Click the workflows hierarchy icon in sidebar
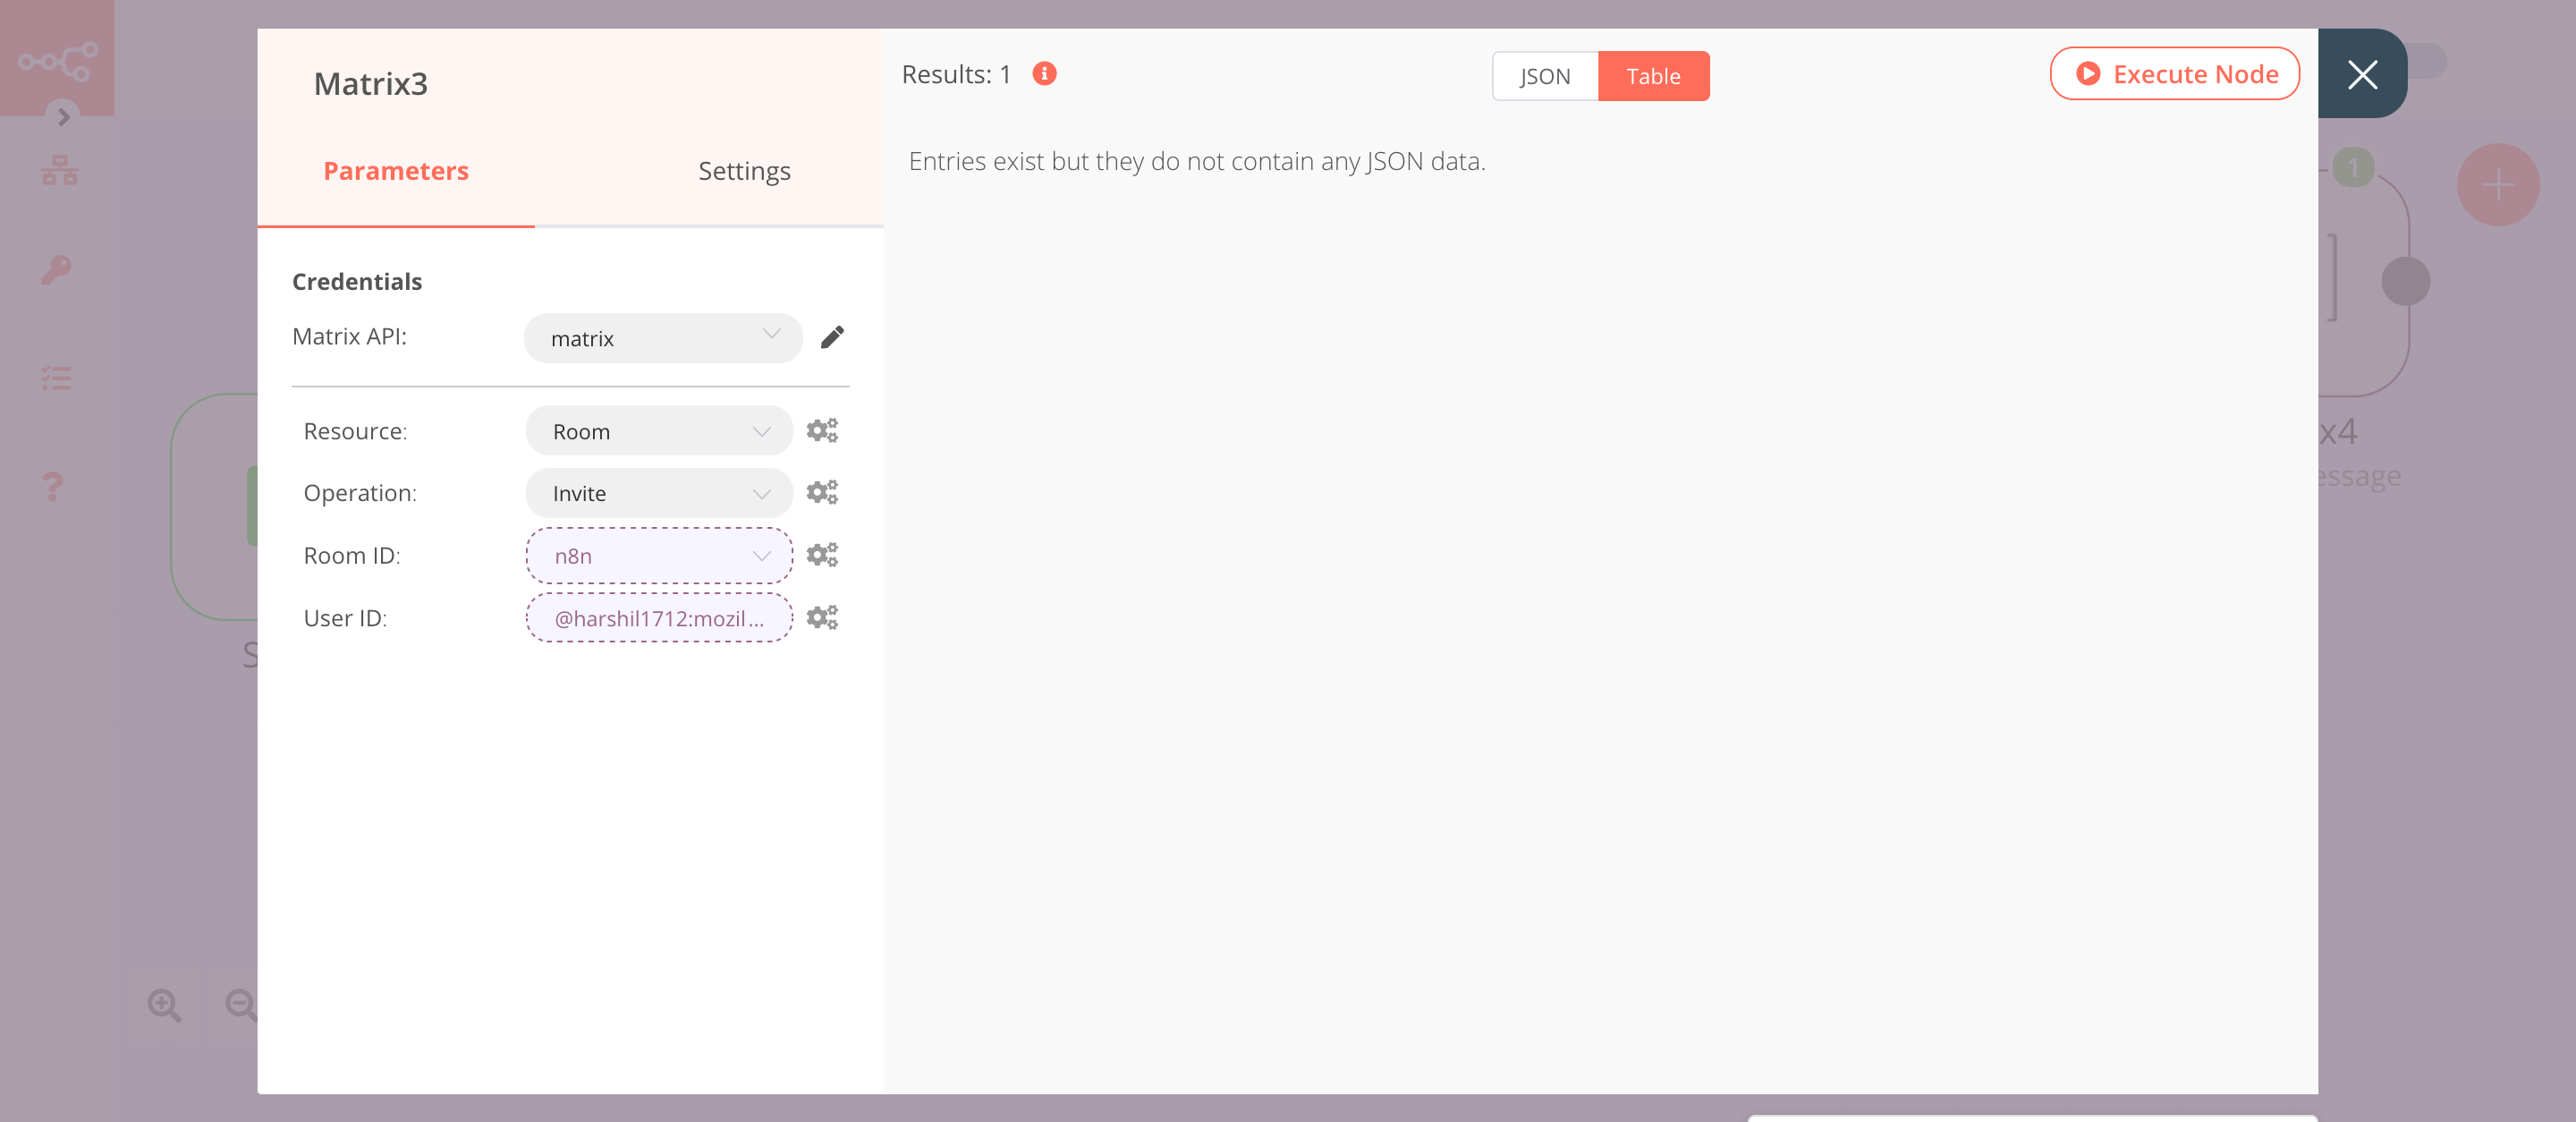 [x=58, y=170]
